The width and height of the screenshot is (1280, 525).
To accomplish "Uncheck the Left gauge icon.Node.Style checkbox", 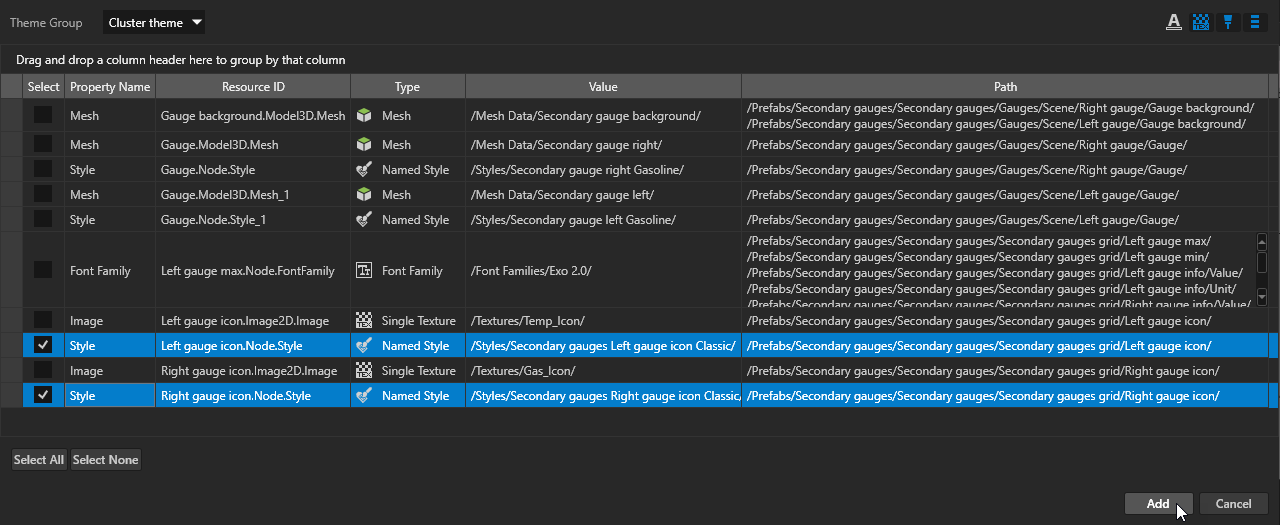I will [43, 346].
